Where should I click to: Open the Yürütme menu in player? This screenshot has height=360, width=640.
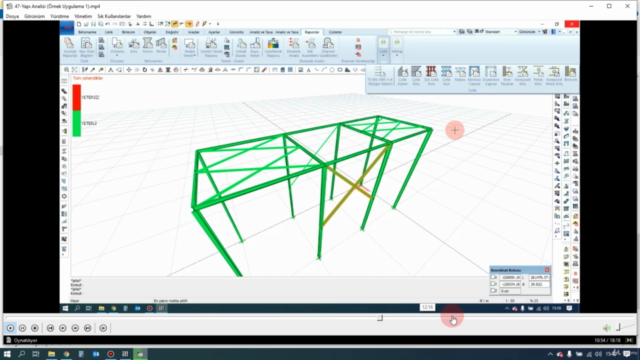pos(59,16)
